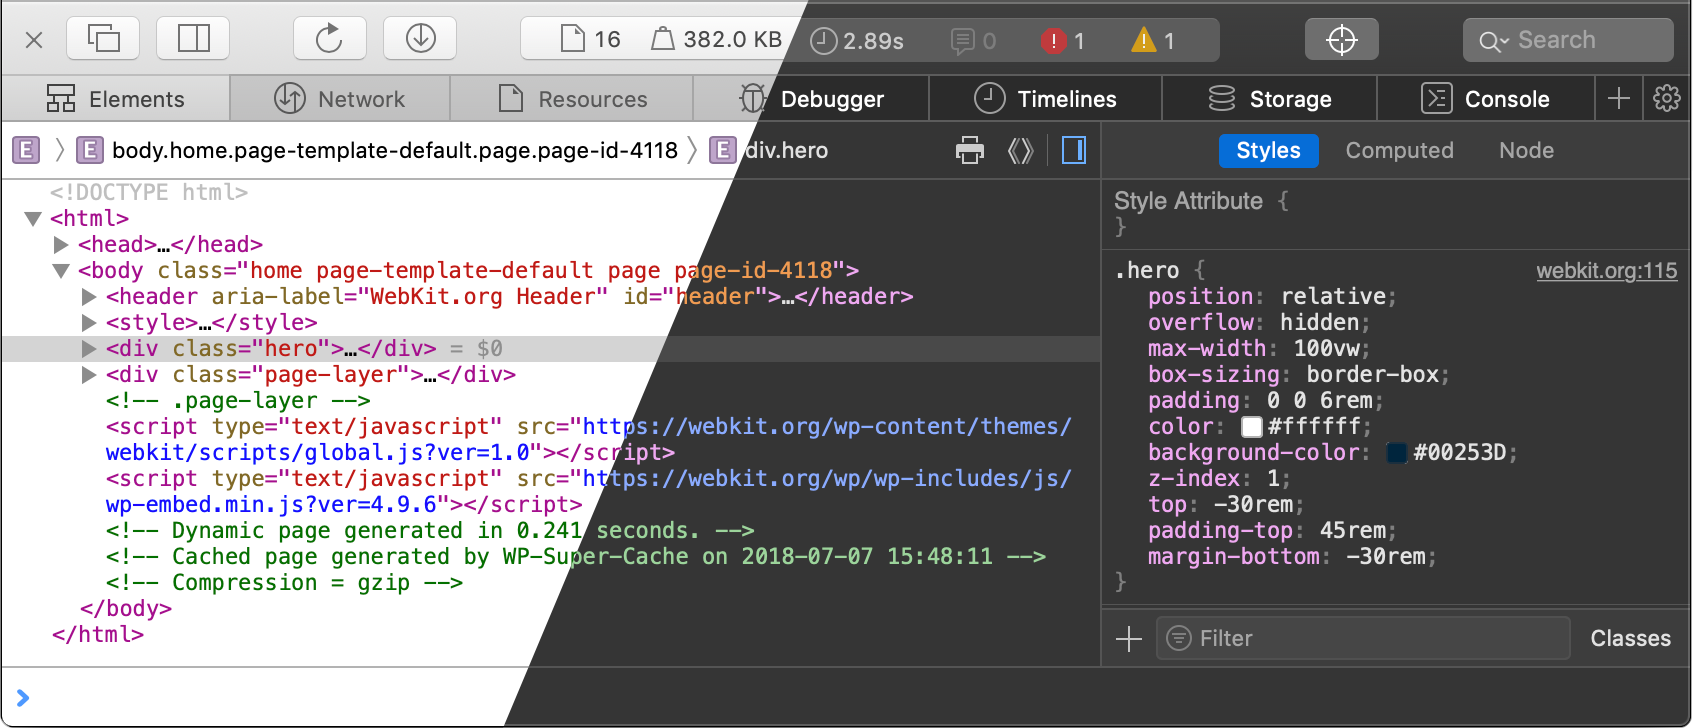The width and height of the screenshot is (1693, 728).
Task: Open the Storage tab
Action: 1270,99
